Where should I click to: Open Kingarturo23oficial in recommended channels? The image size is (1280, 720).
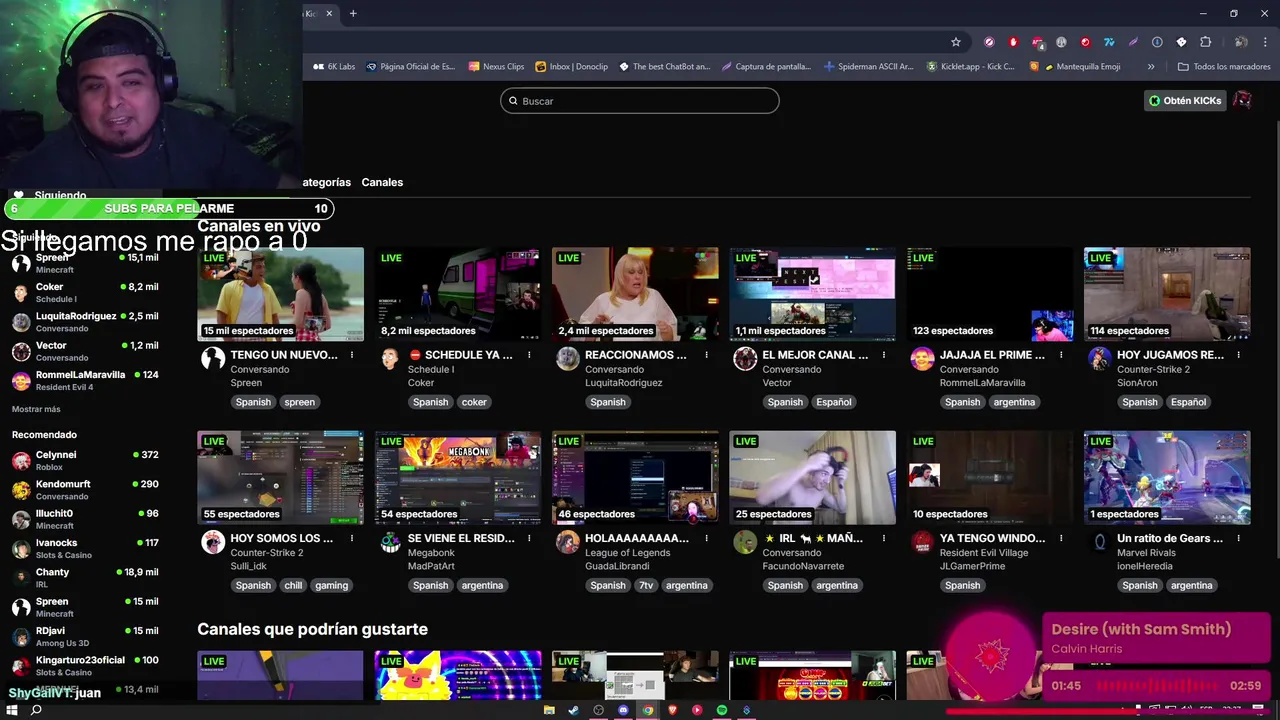85,666
